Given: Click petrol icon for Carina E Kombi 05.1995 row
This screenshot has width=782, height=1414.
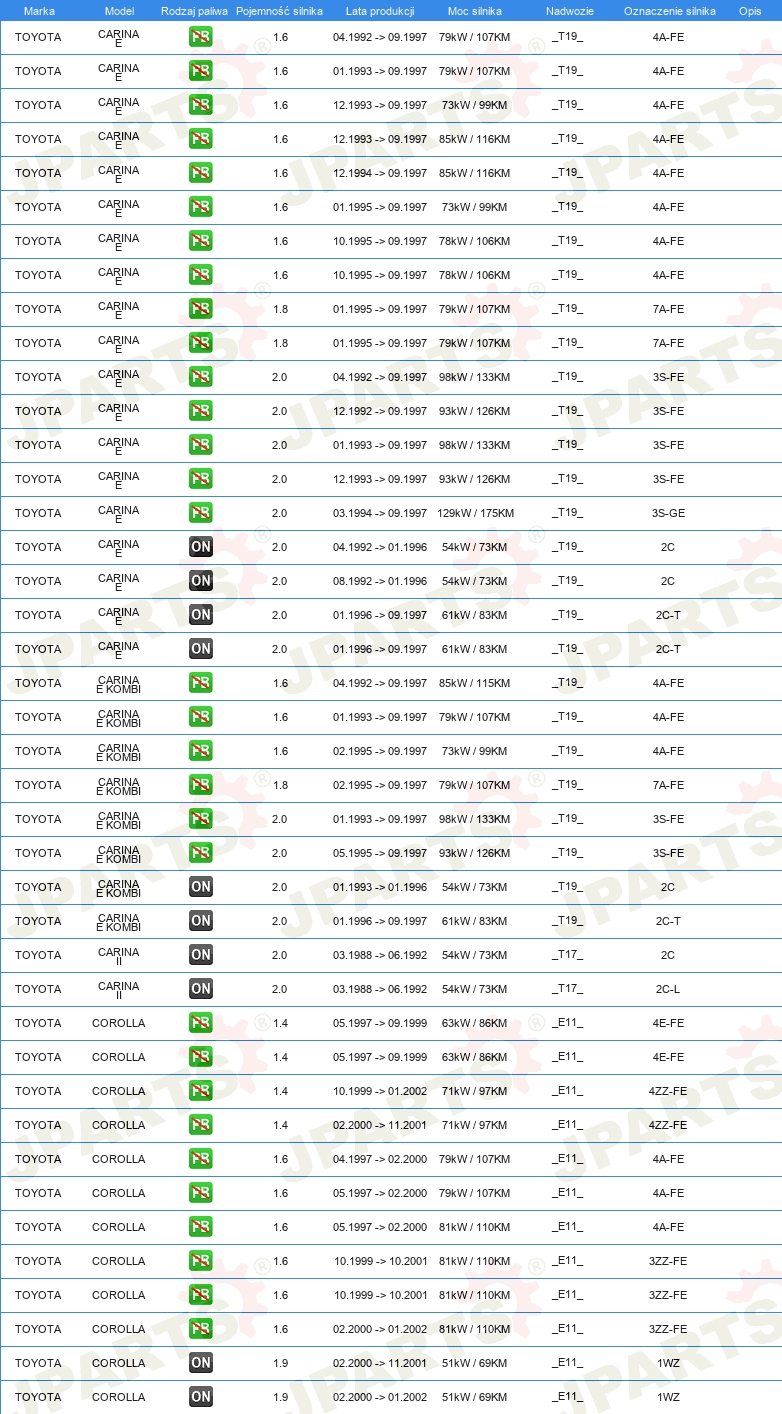Looking at the screenshot, I should pos(200,853).
